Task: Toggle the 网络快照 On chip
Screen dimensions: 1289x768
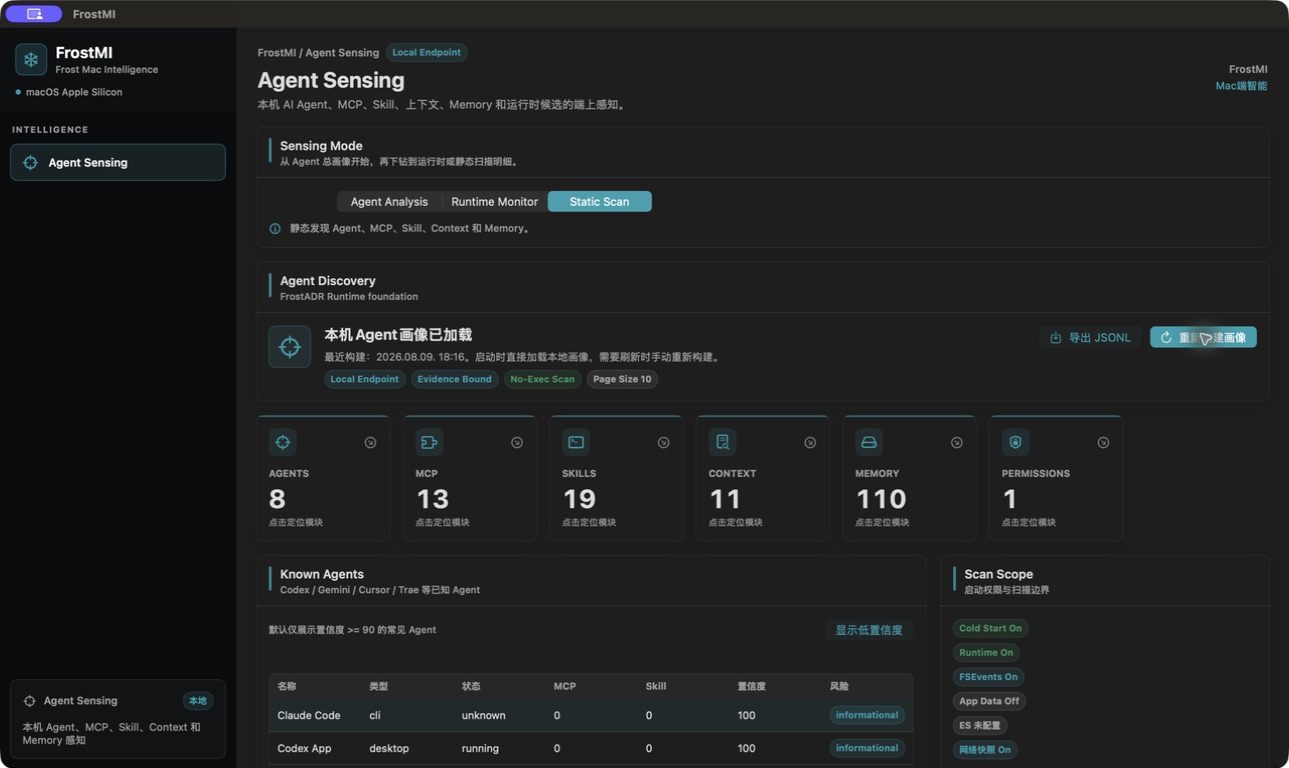Action: coord(985,749)
